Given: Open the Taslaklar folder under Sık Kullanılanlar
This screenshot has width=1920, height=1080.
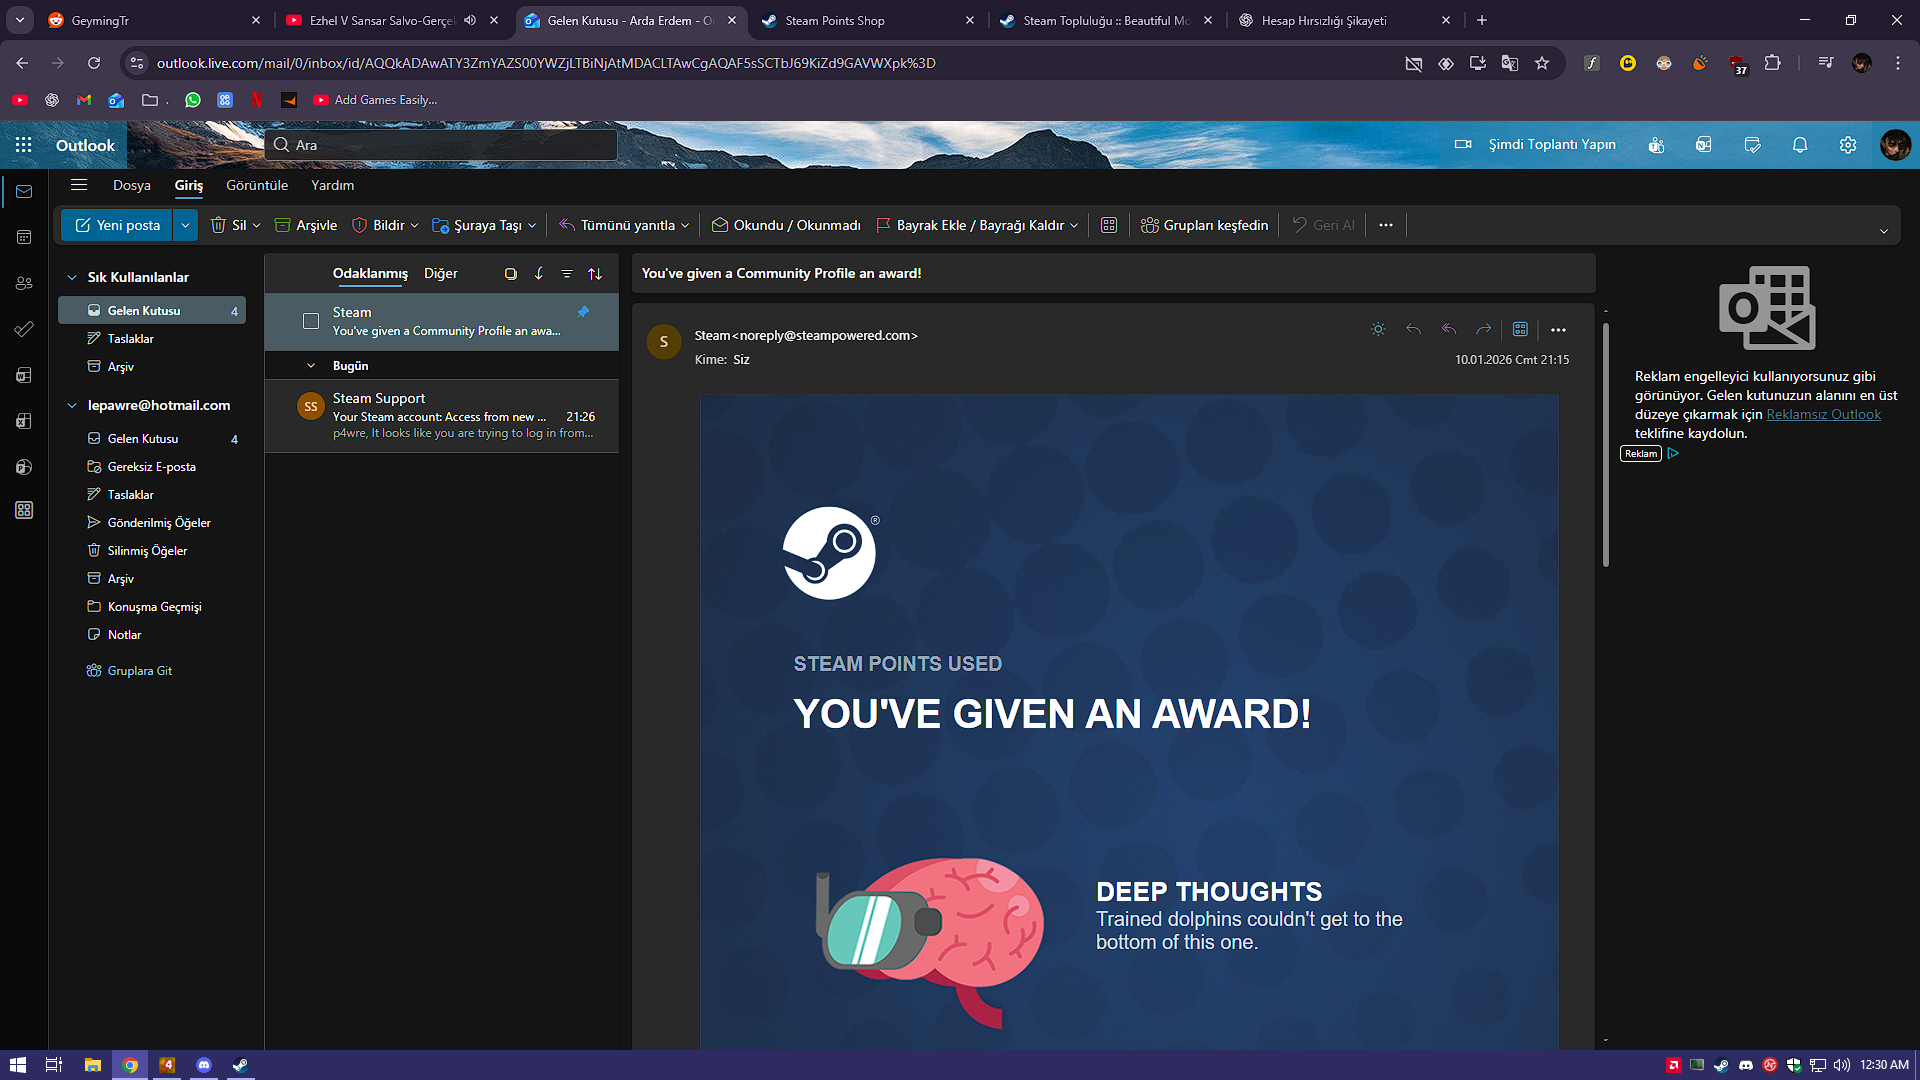Looking at the screenshot, I should pos(152,339).
